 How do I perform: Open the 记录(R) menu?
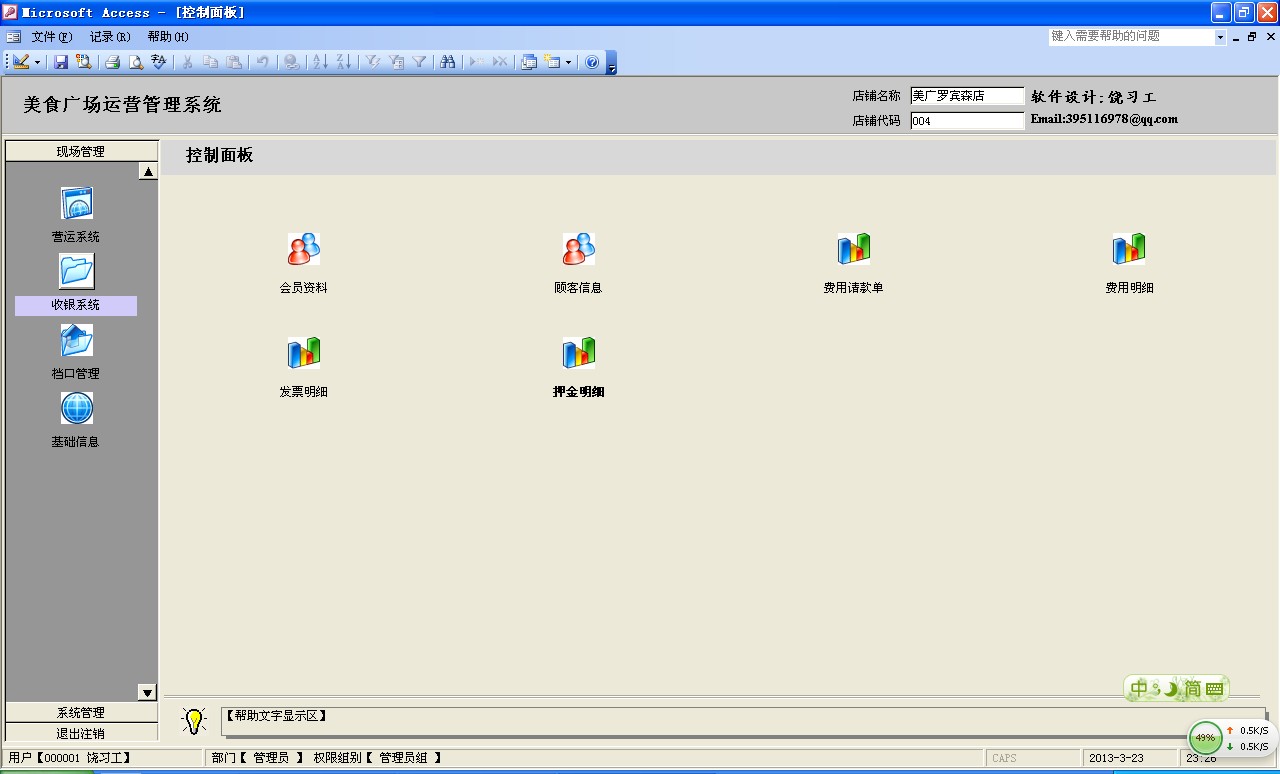point(110,37)
